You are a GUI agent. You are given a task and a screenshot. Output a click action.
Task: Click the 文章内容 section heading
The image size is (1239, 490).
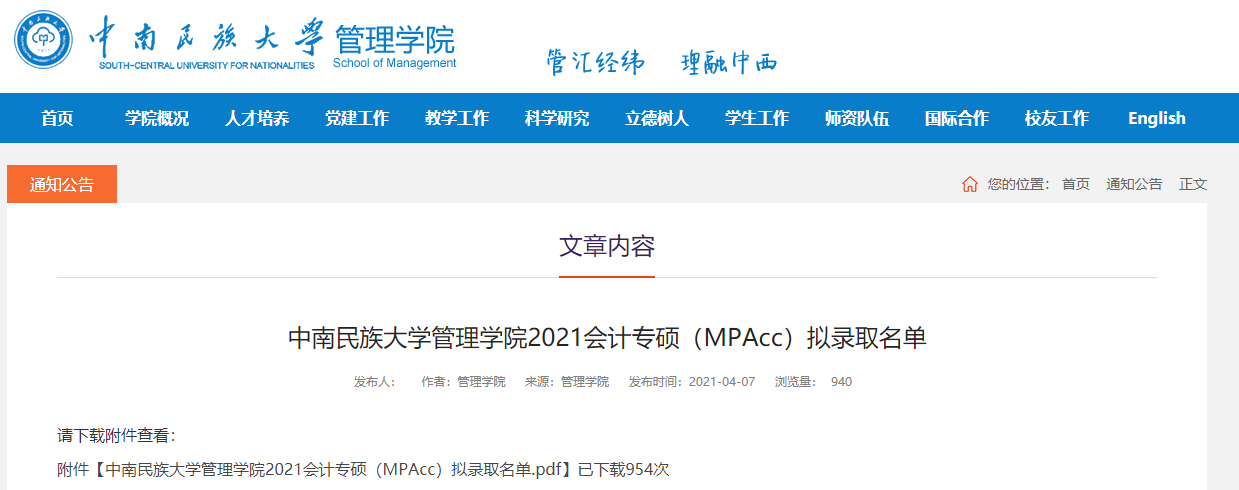607,246
